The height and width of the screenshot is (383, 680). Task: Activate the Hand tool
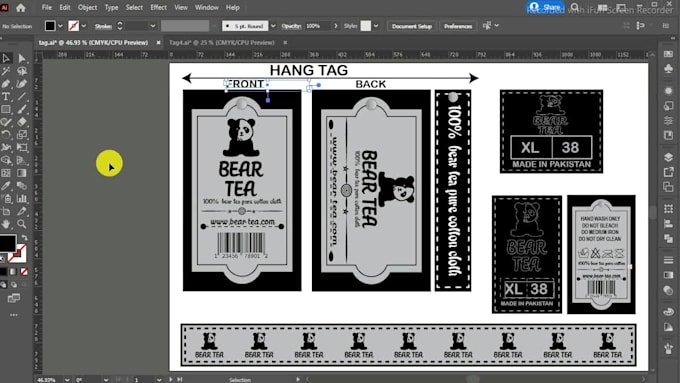pos(6,224)
